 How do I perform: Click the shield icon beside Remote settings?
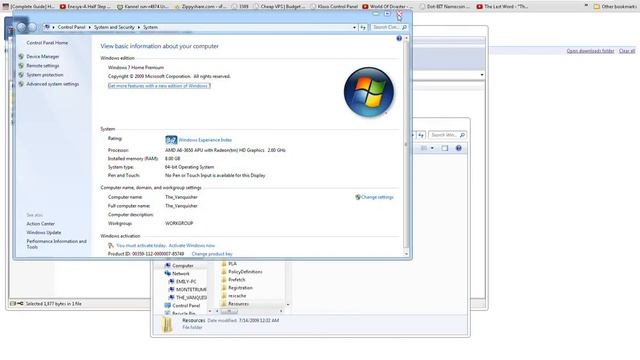21,66
